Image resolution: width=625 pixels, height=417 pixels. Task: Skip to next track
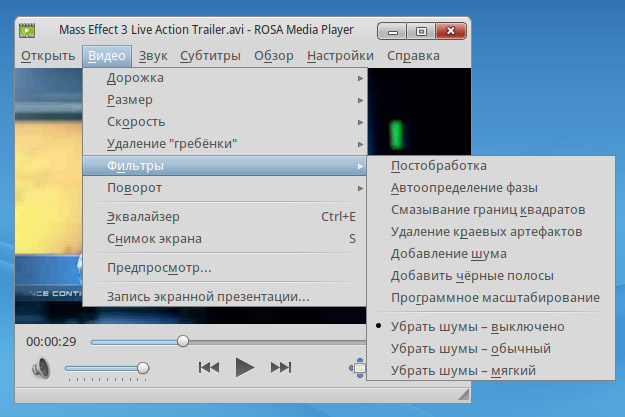point(281,367)
